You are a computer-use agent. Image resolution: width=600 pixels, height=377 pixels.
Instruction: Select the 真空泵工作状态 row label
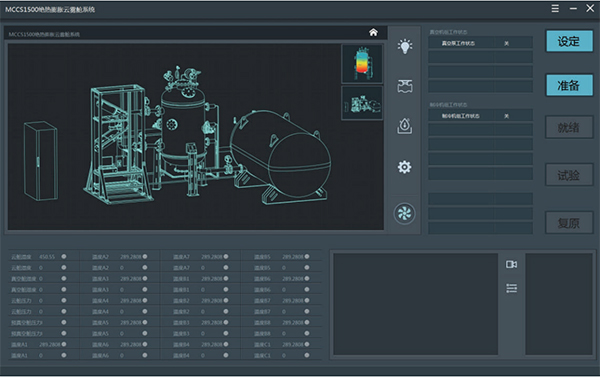[458, 43]
